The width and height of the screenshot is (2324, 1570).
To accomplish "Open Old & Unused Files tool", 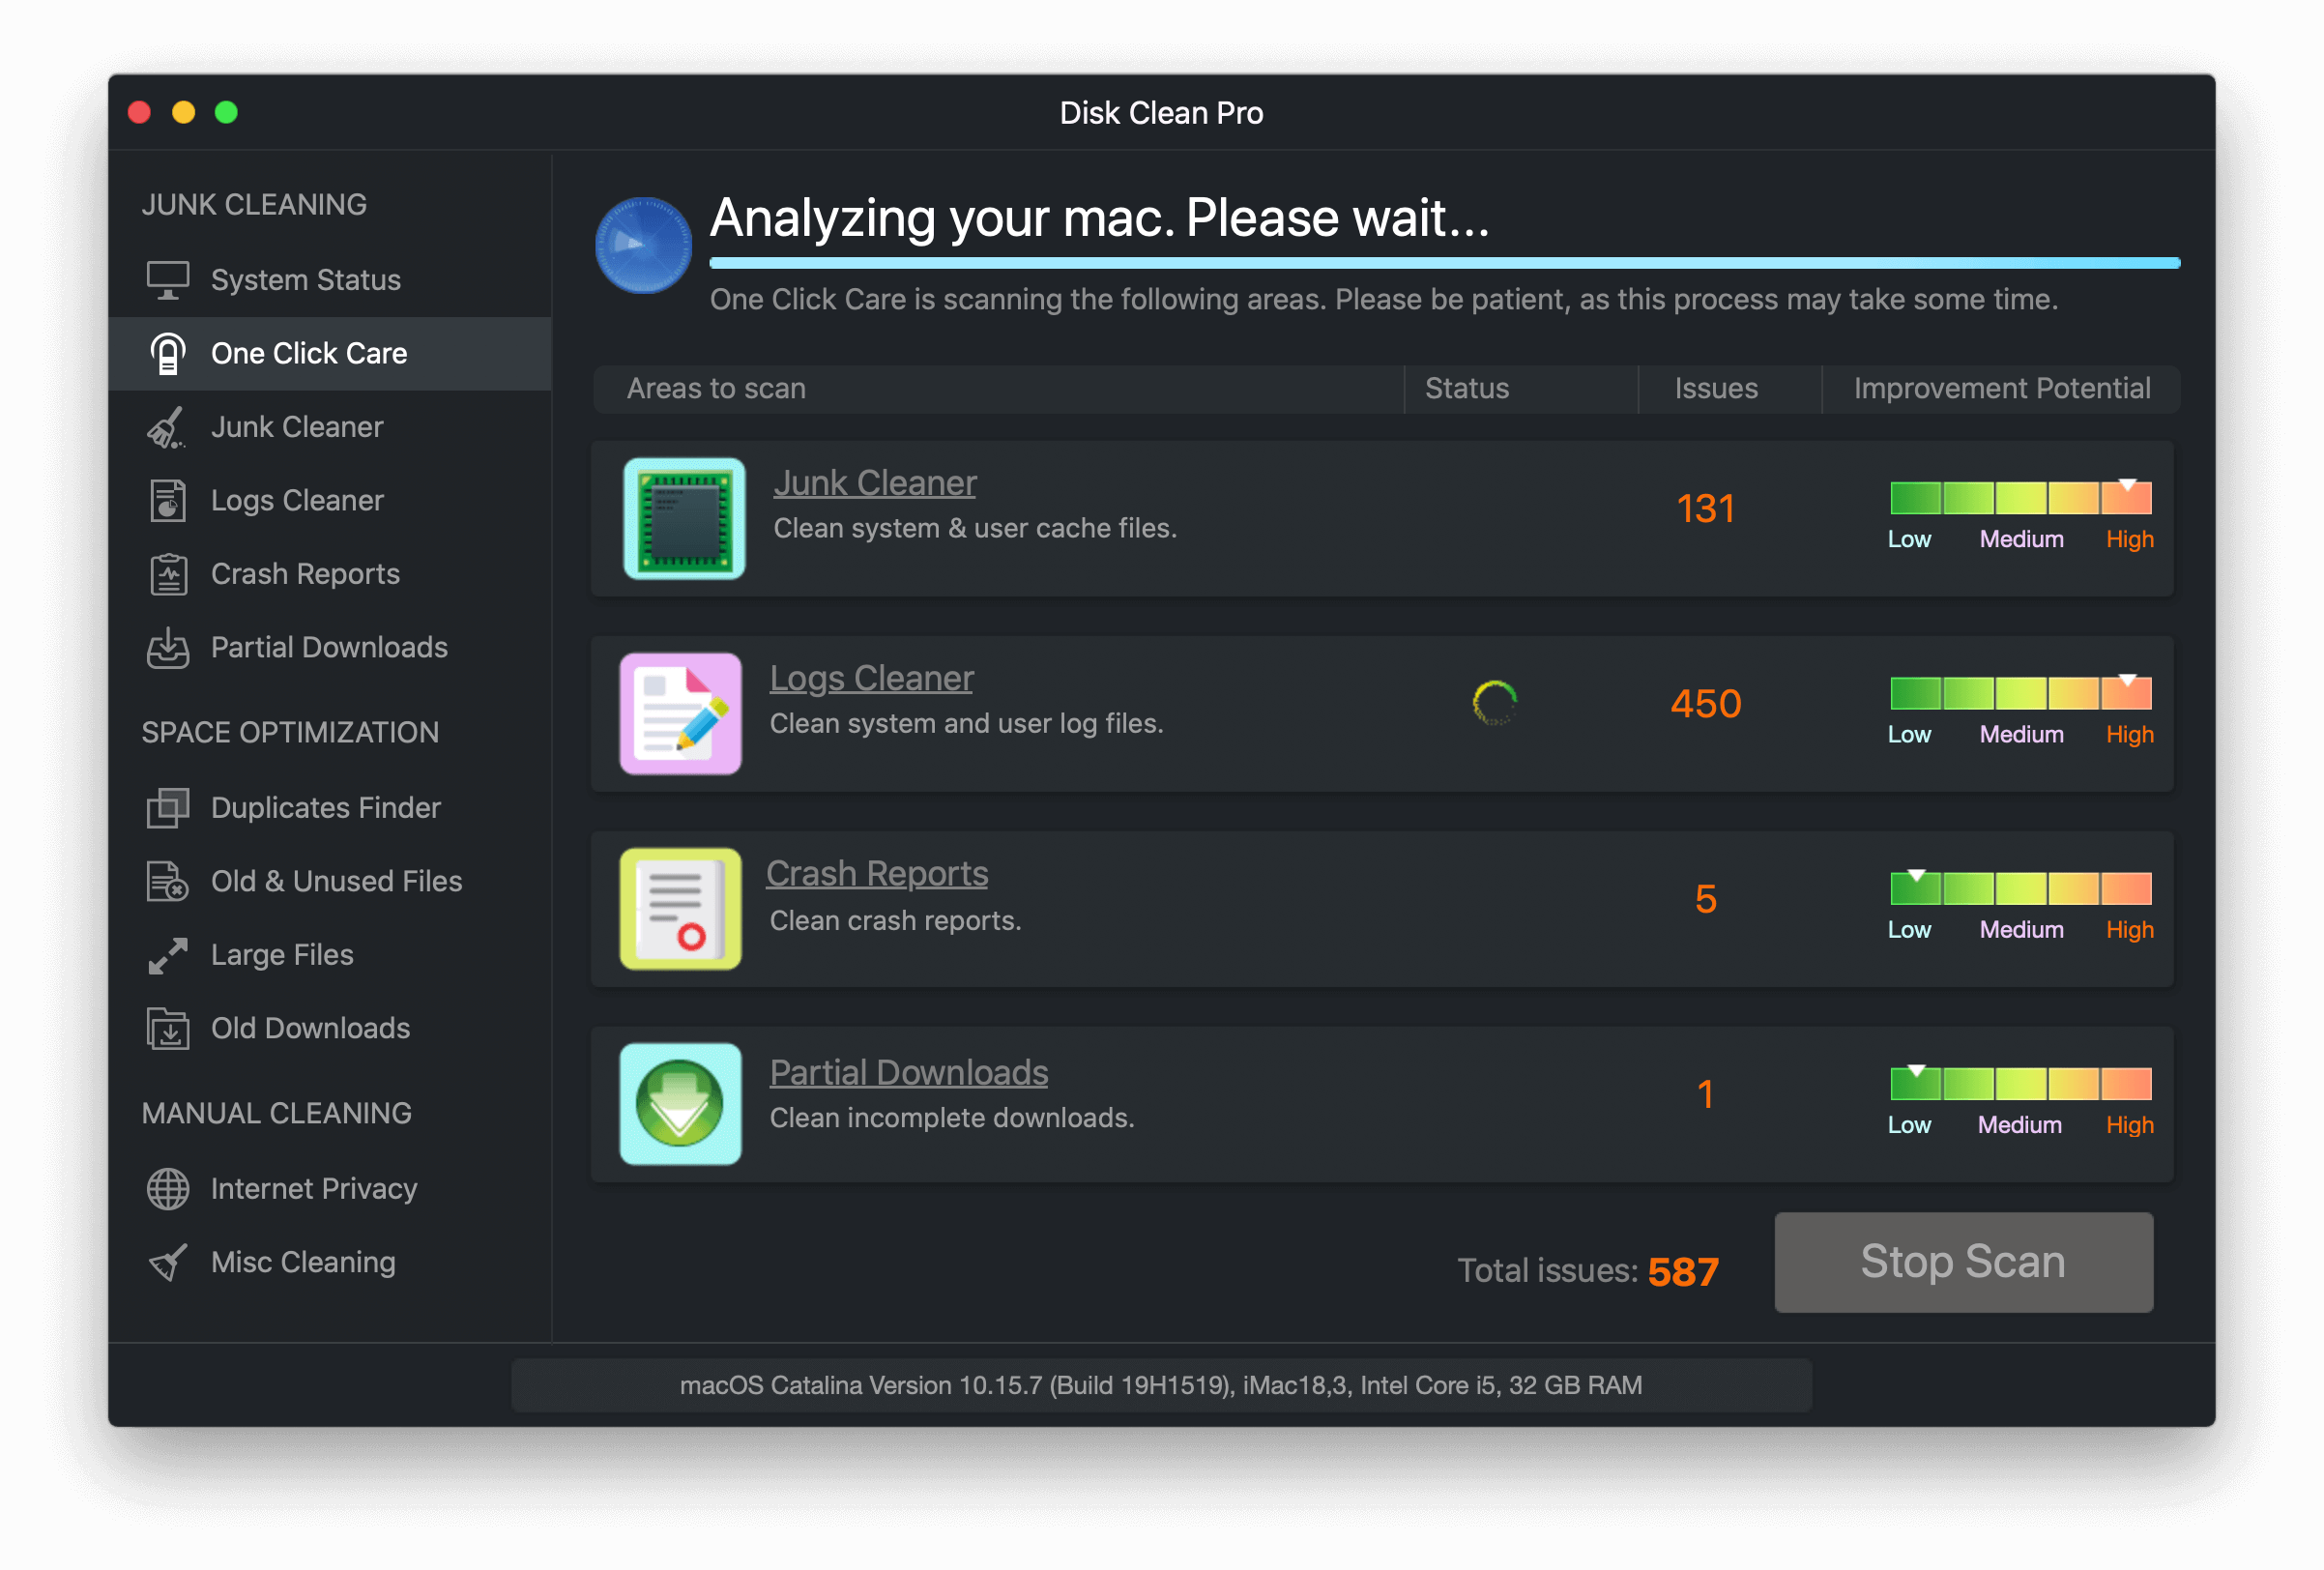I will coord(336,881).
